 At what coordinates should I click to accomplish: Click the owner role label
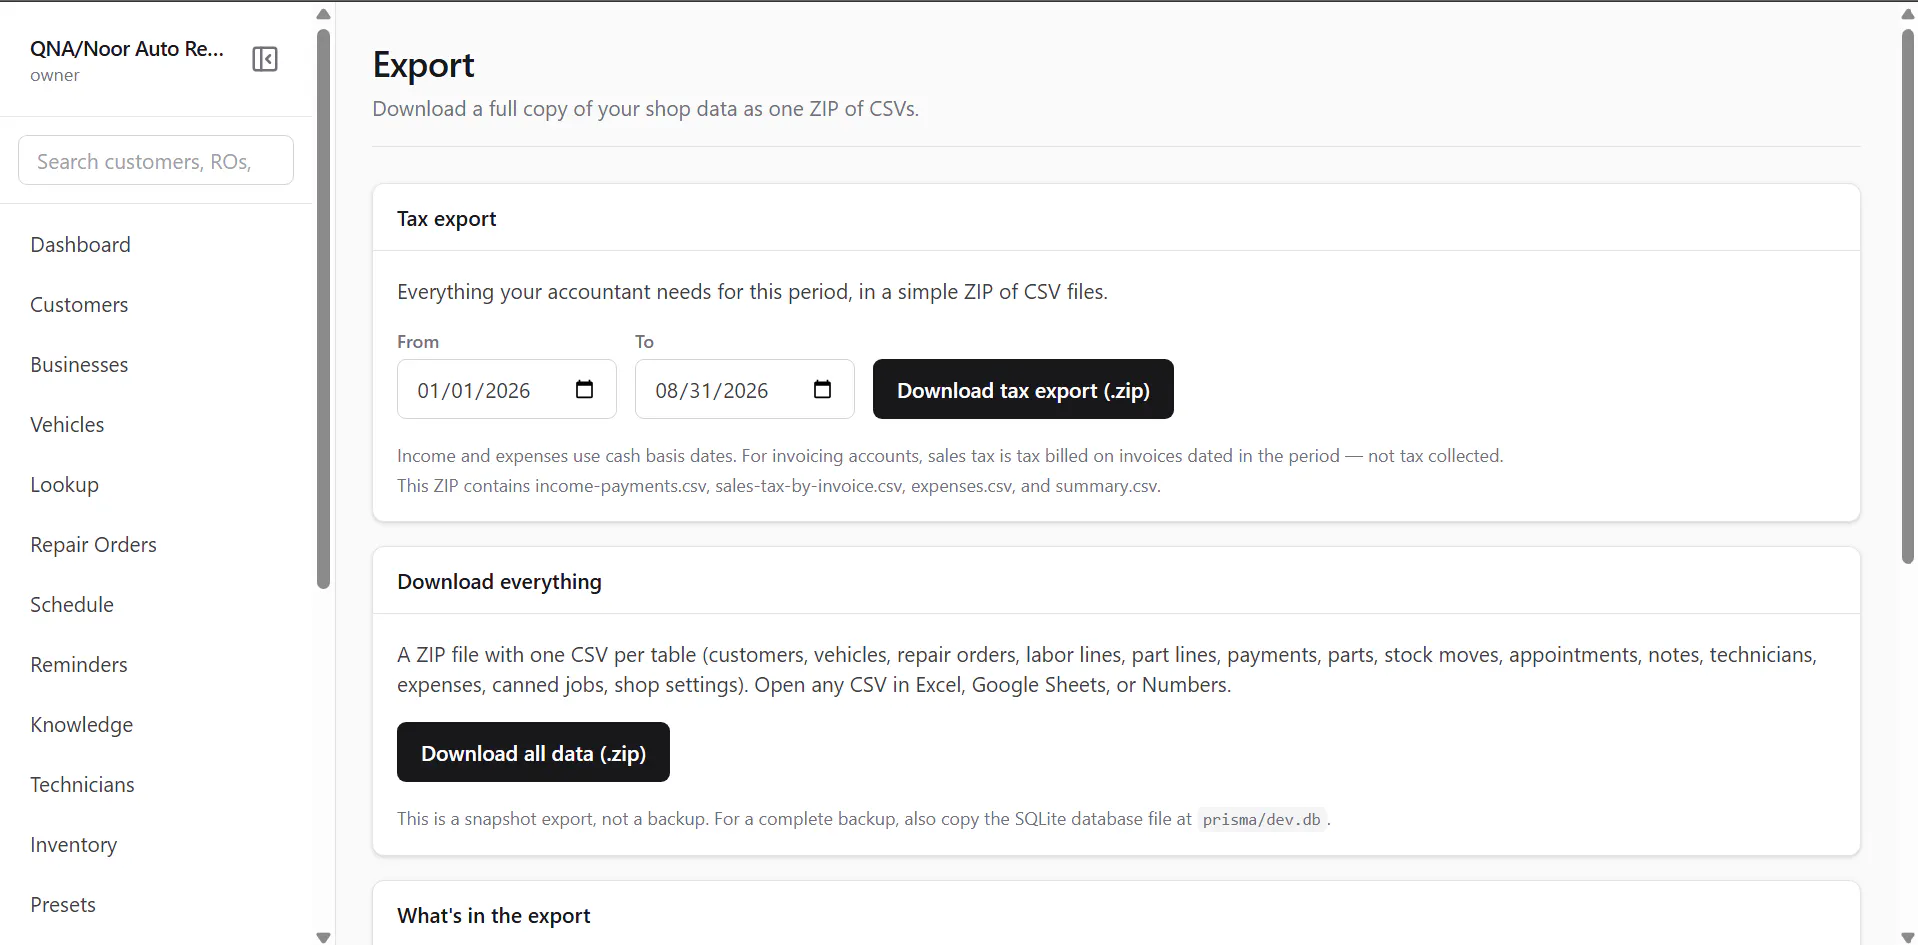[55, 76]
